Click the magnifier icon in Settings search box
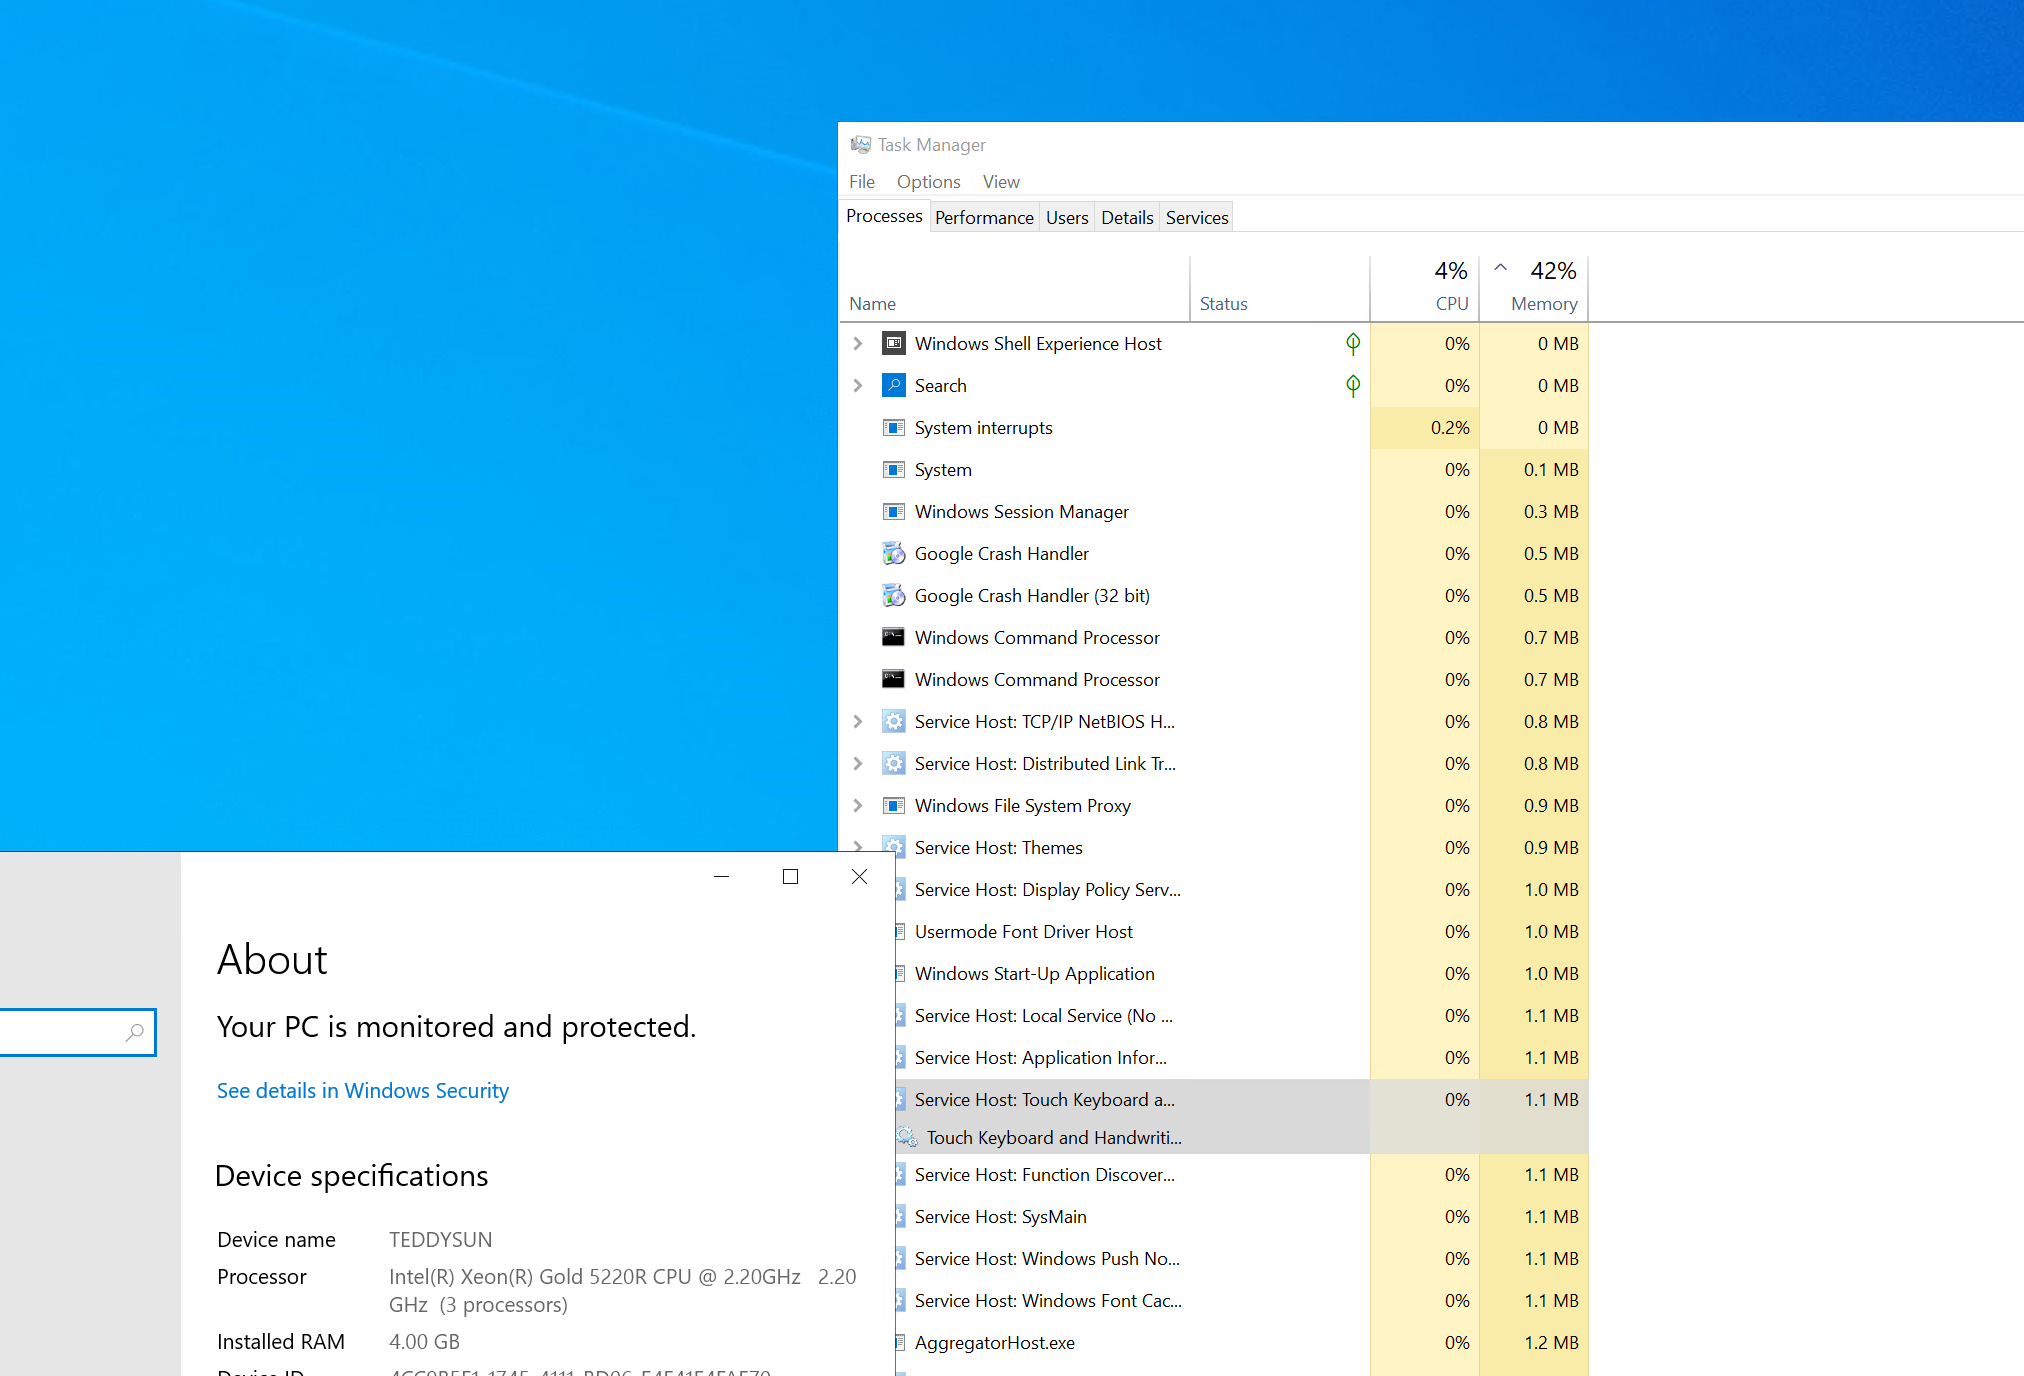Image resolution: width=2024 pixels, height=1376 pixels. [135, 1032]
